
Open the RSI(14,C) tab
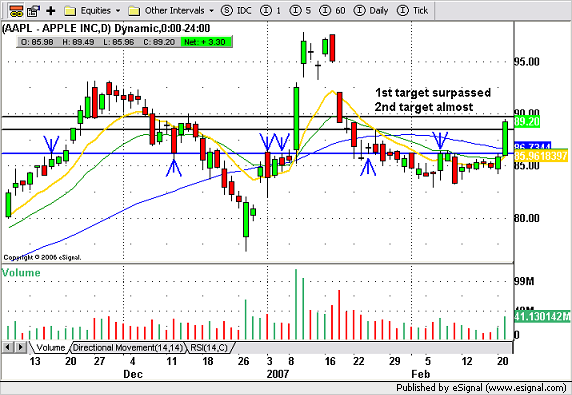click(209, 348)
